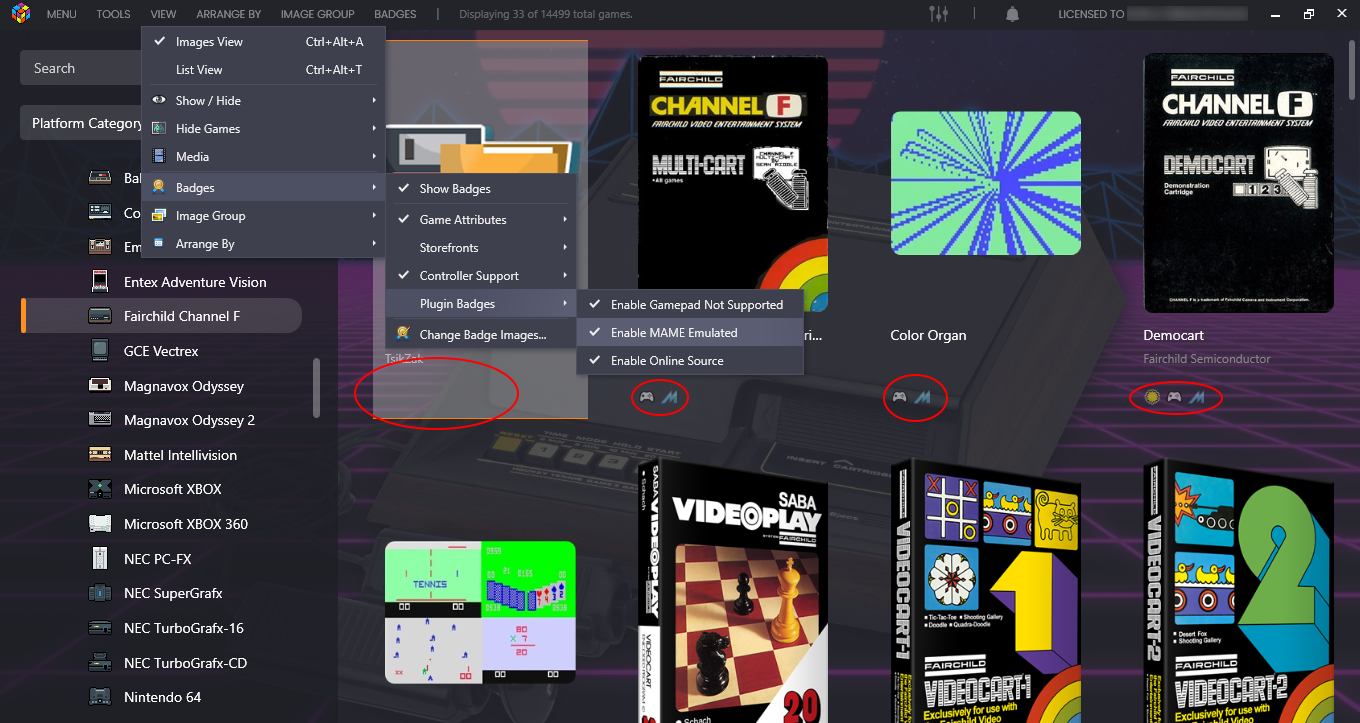
Task: Select Fairchild Channel F platform
Action: point(162,316)
